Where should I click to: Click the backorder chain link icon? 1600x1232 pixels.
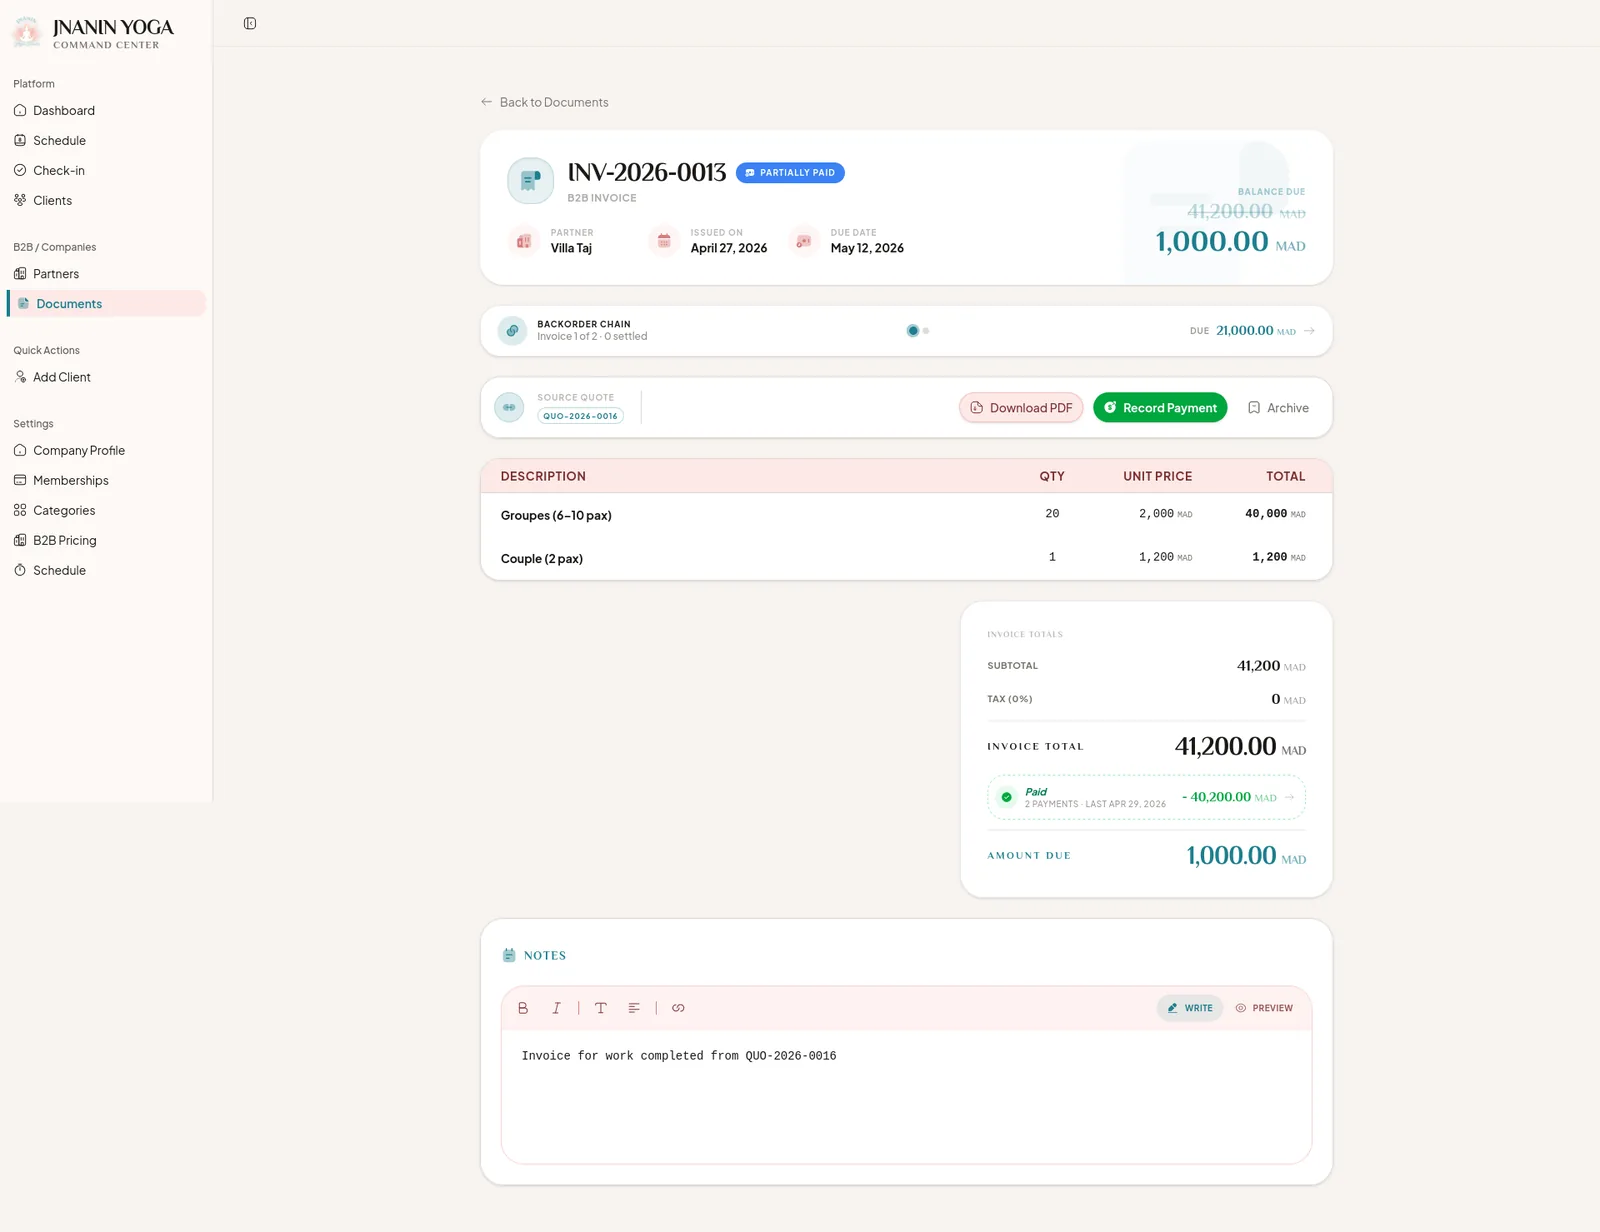(512, 331)
